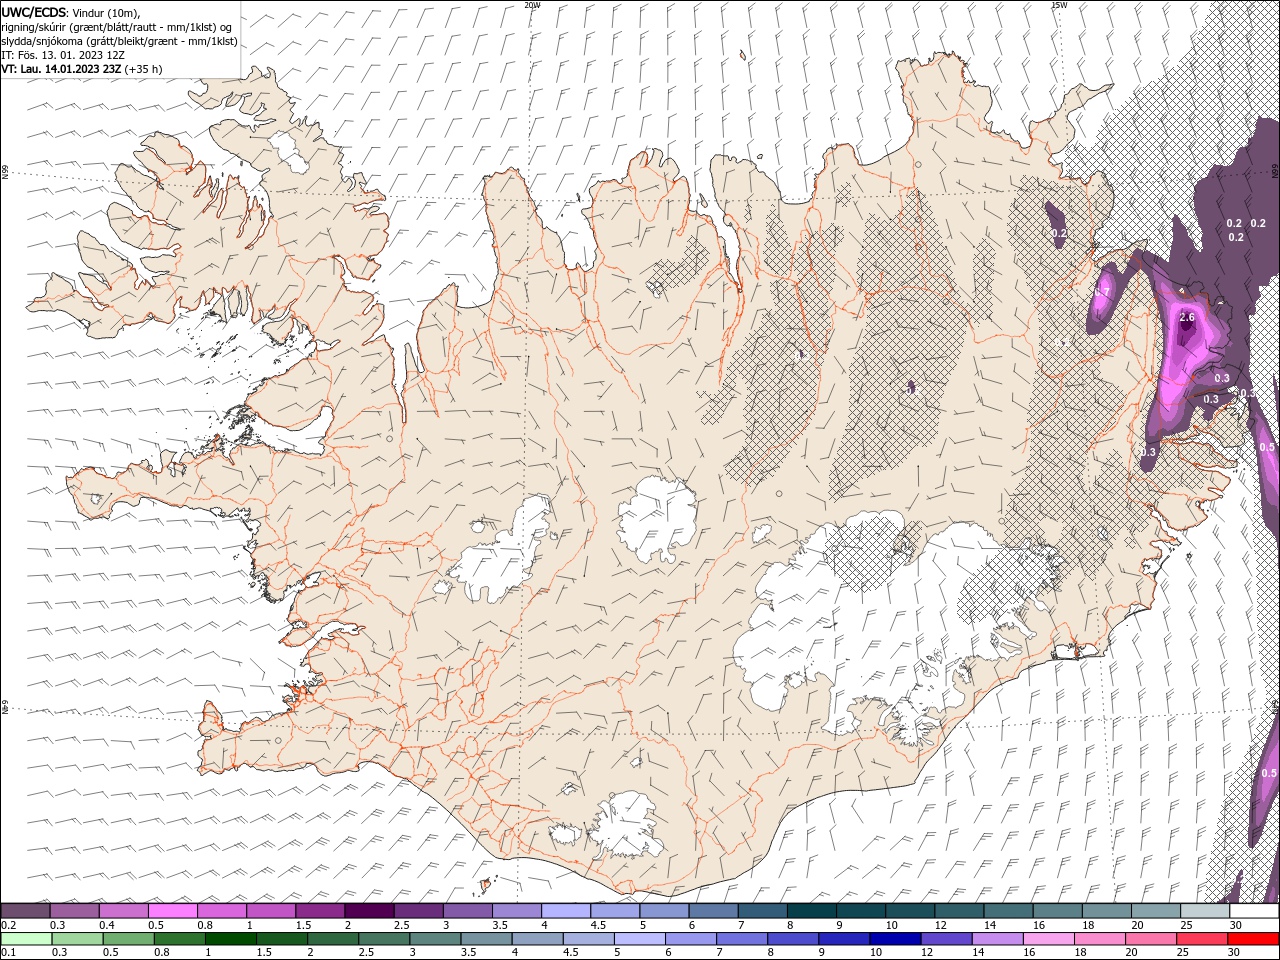Pick upper snow legend swatch between 18 and 20
The image size is (1280, 960).
1105,910
